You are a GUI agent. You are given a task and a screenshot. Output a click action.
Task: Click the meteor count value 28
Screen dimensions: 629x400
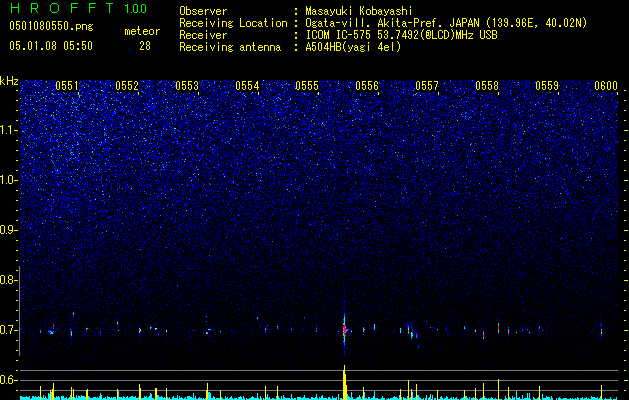(x=145, y=46)
